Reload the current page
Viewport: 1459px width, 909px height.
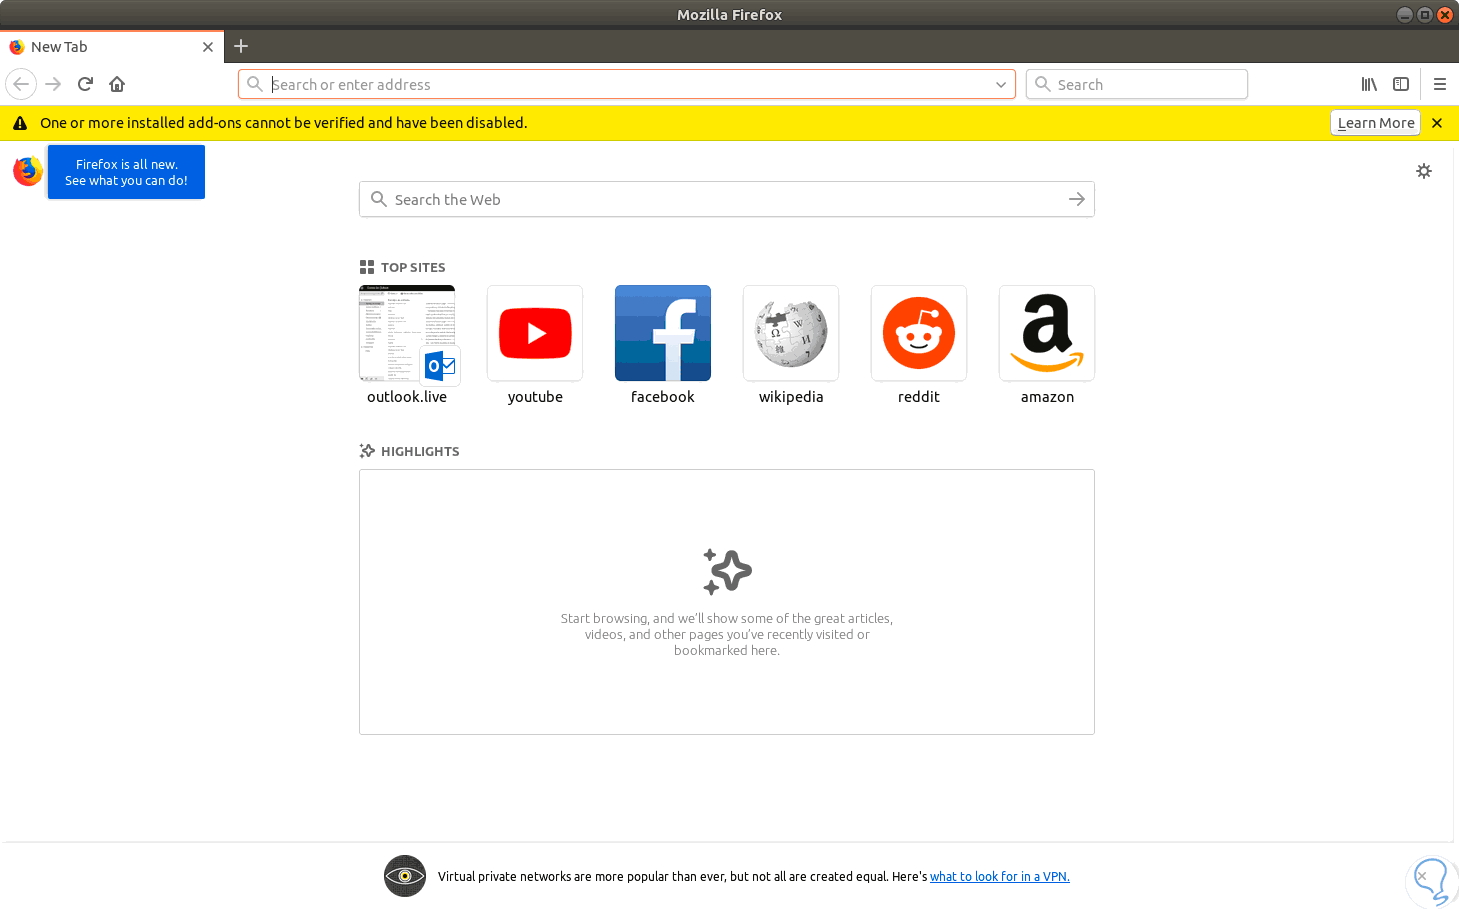tap(85, 84)
